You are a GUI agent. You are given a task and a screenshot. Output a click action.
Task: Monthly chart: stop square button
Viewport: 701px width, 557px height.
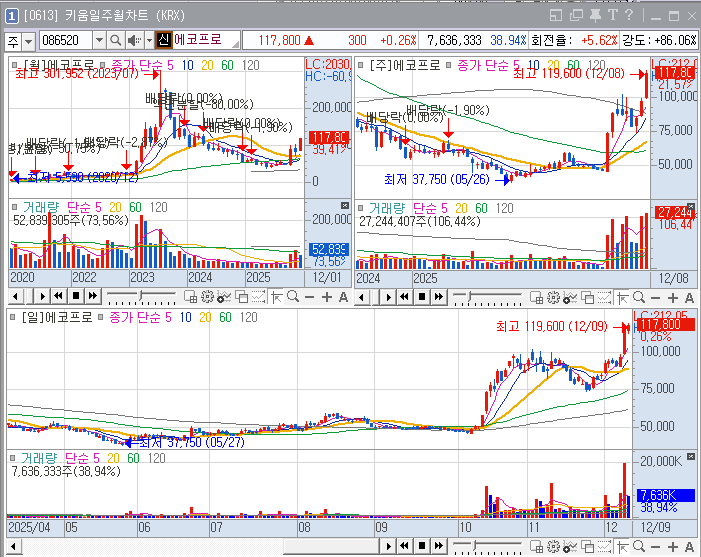pyautogui.click(x=76, y=296)
